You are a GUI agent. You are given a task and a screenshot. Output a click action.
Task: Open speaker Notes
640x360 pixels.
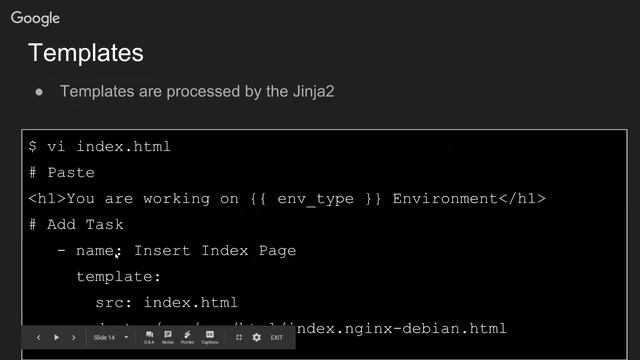pyautogui.click(x=168, y=337)
